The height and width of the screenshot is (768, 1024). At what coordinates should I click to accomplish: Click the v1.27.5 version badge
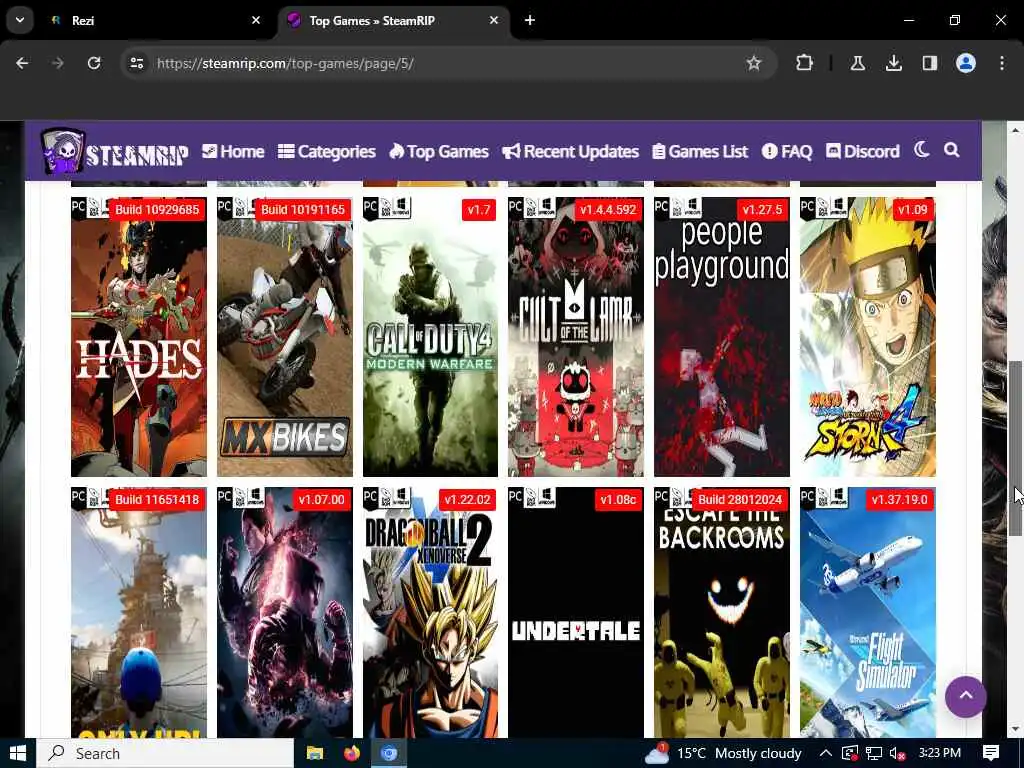click(x=761, y=210)
